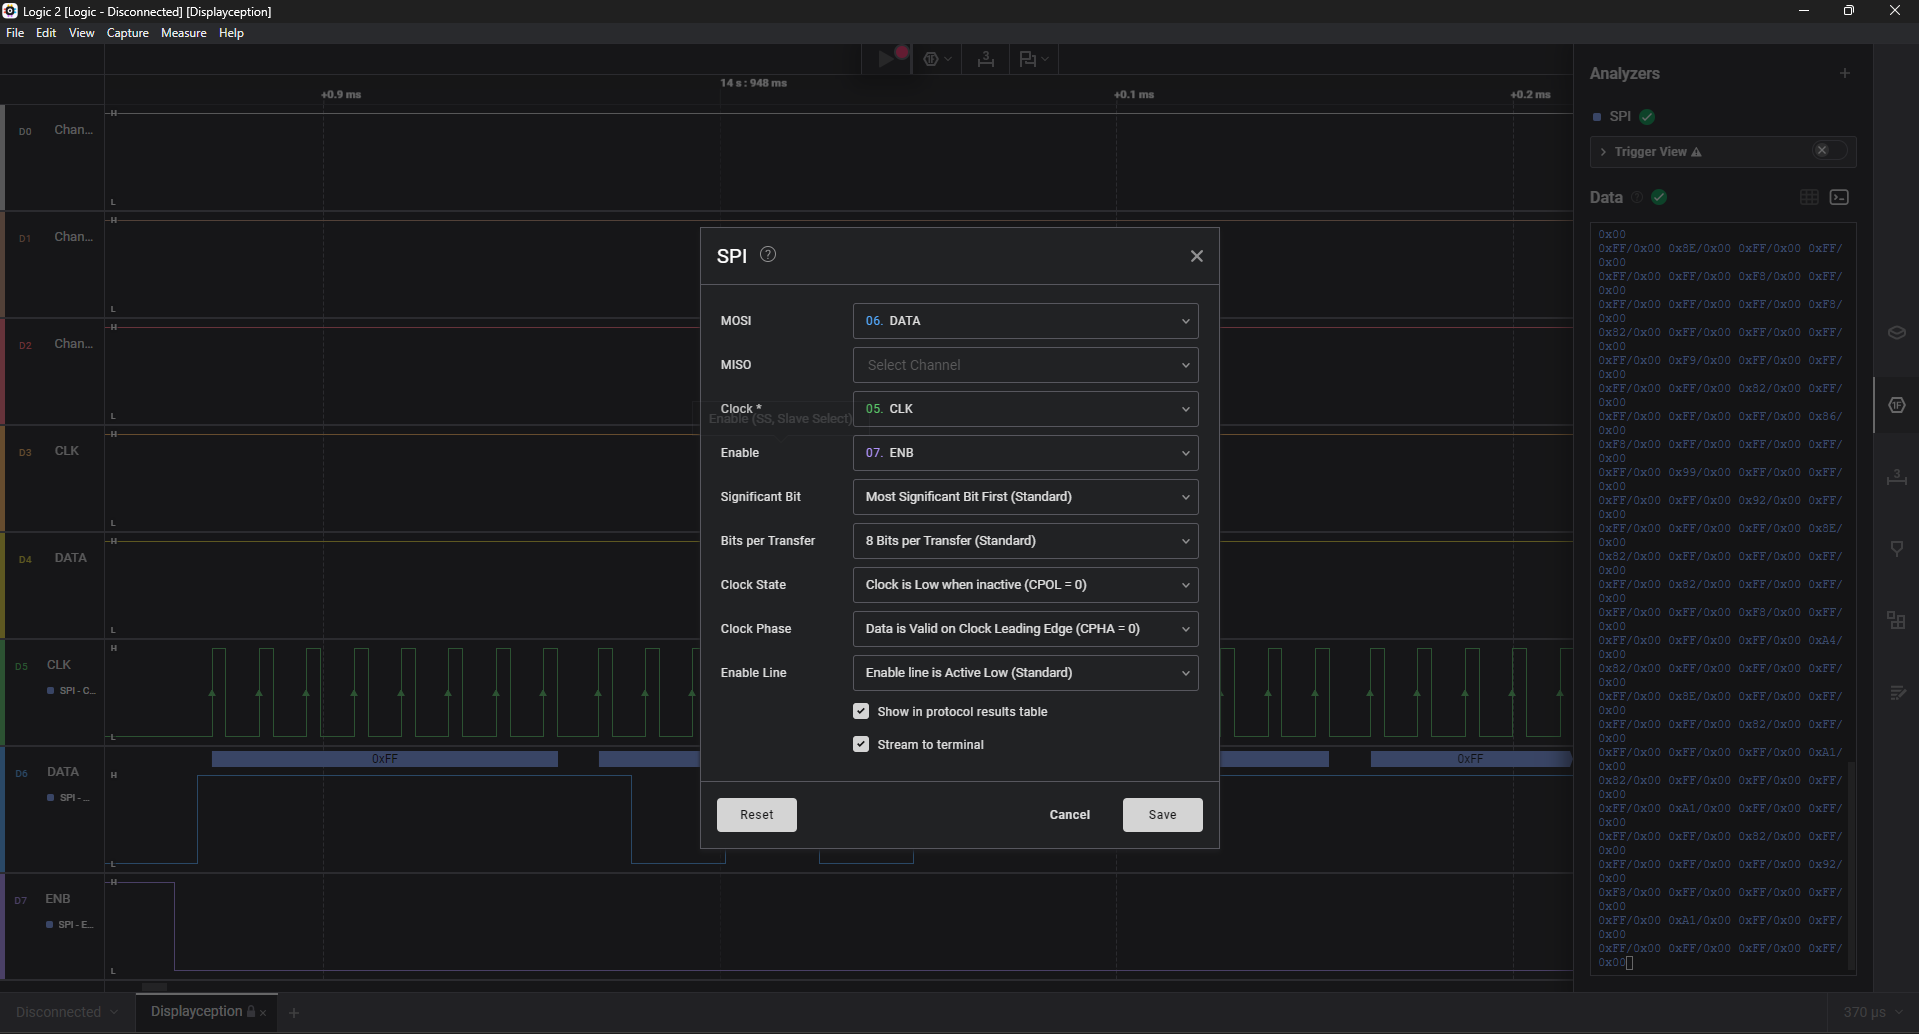Screen dimensions: 1919x1034
Task: Toggle the Trigger View switch
Action: [1830, 151]
